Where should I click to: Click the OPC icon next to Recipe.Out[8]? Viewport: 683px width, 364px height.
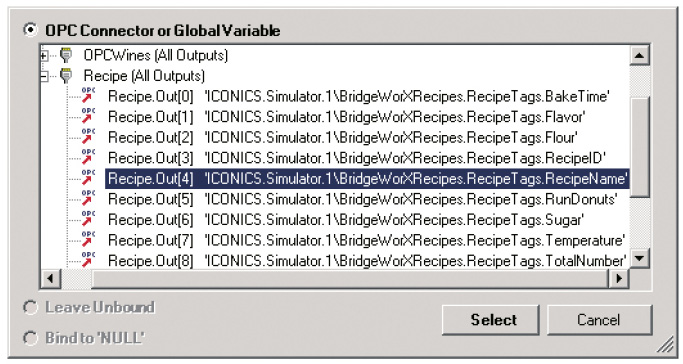88,260
